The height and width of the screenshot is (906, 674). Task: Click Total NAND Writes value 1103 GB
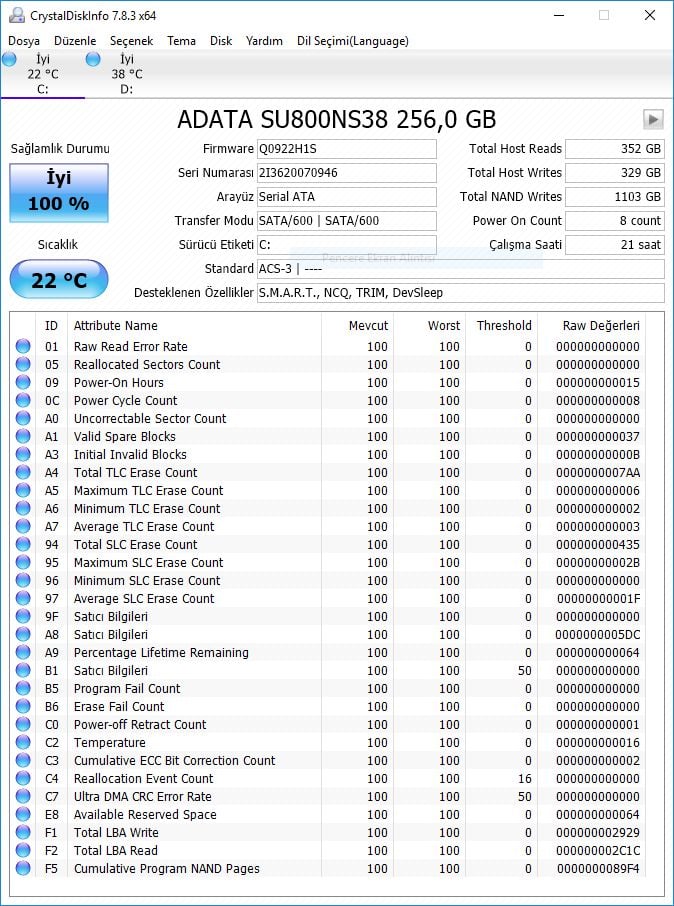pyautogui.click(x=615, y=197)
